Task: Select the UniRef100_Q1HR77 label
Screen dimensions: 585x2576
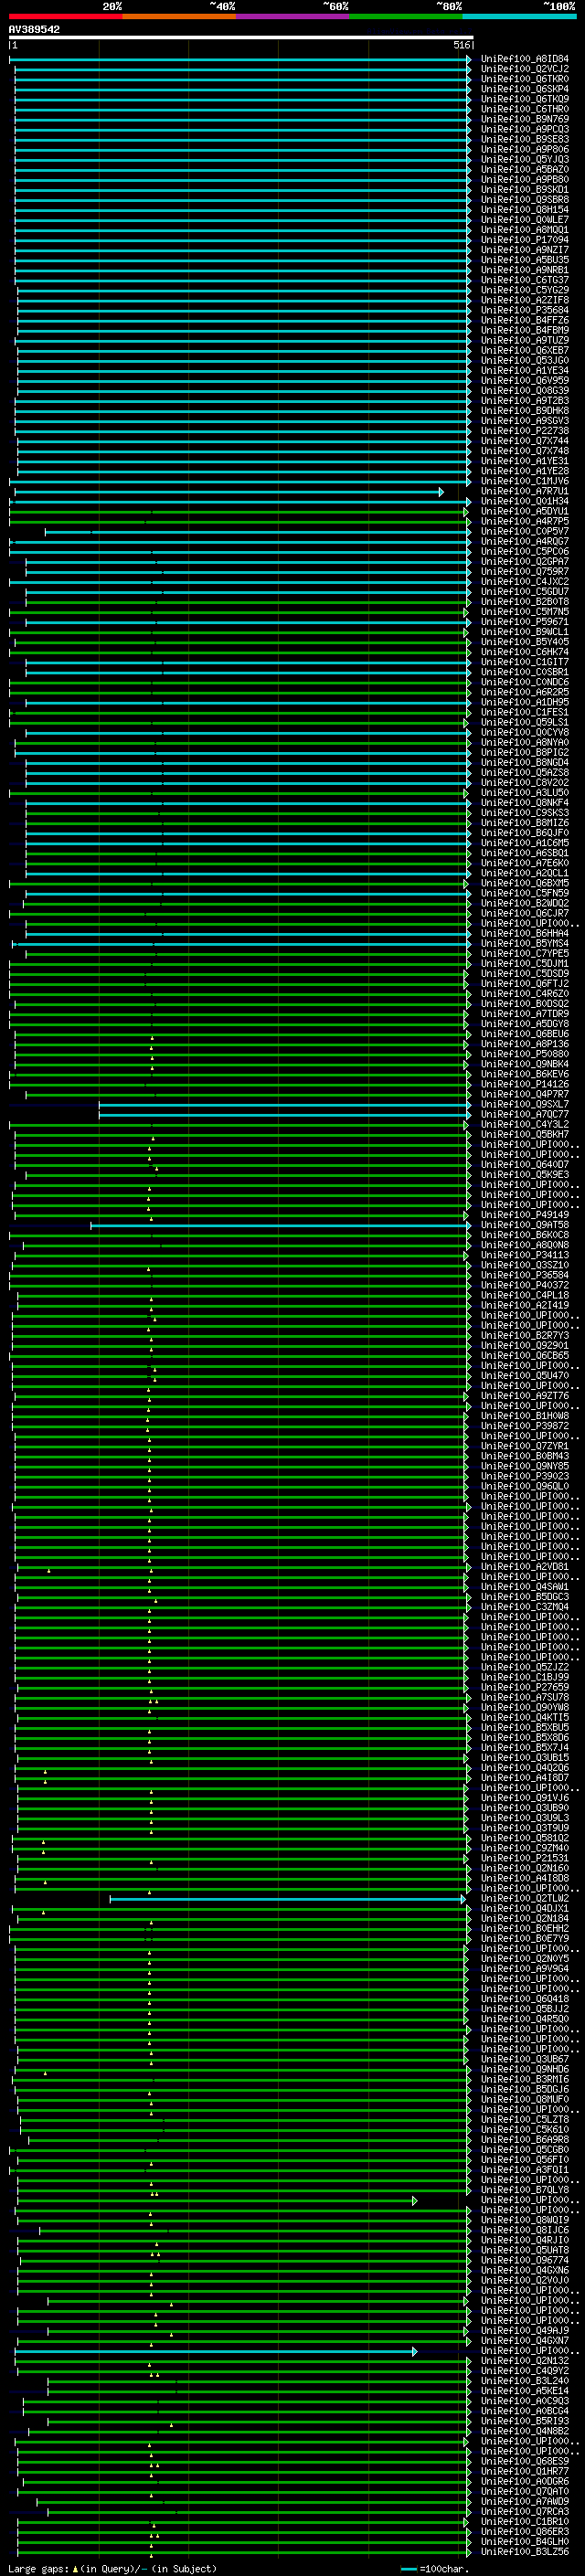Action: tap(525, 2471)
